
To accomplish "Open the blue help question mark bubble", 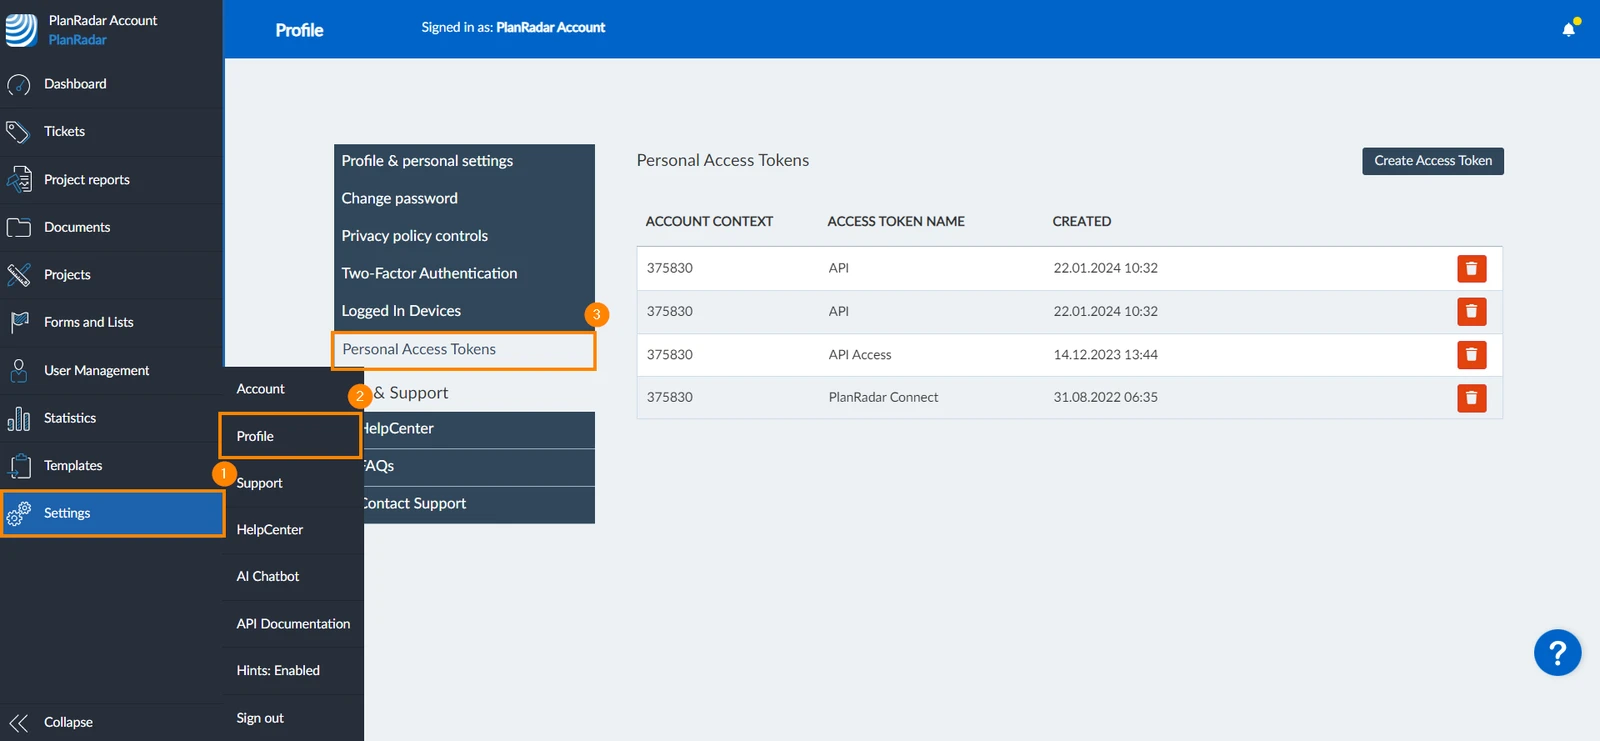I will pyautogui.click(x=1557, y=653).
